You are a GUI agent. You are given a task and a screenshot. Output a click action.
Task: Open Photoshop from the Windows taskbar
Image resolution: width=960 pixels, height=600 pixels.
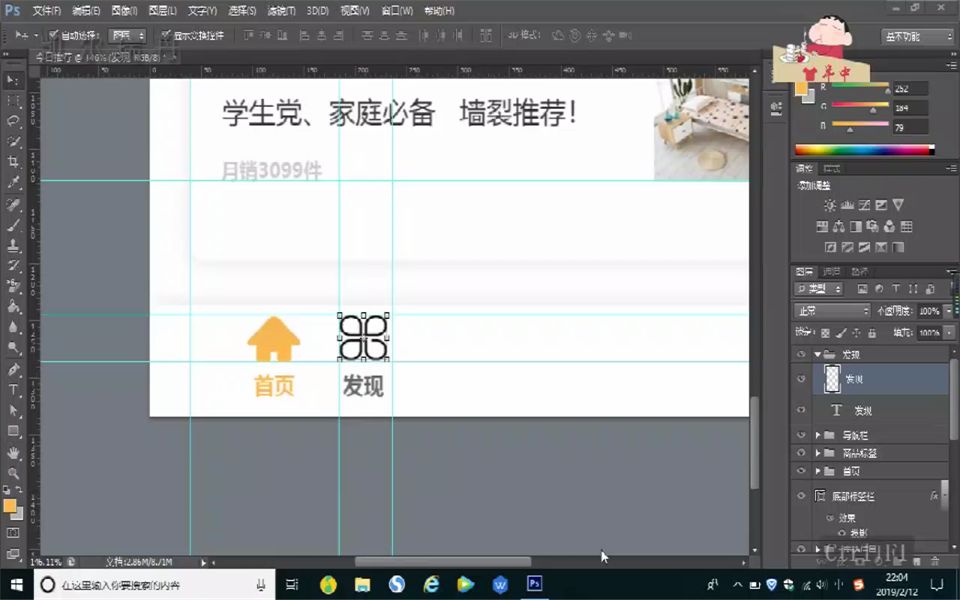coord(535,583)
